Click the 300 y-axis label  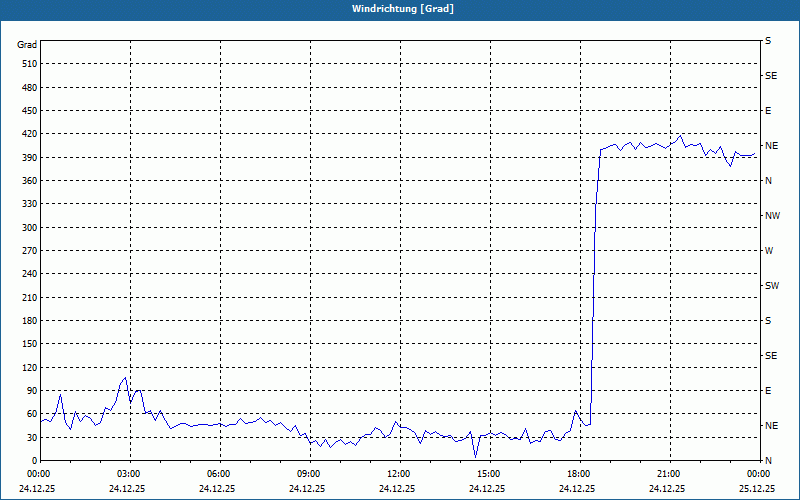click(30, 228)
